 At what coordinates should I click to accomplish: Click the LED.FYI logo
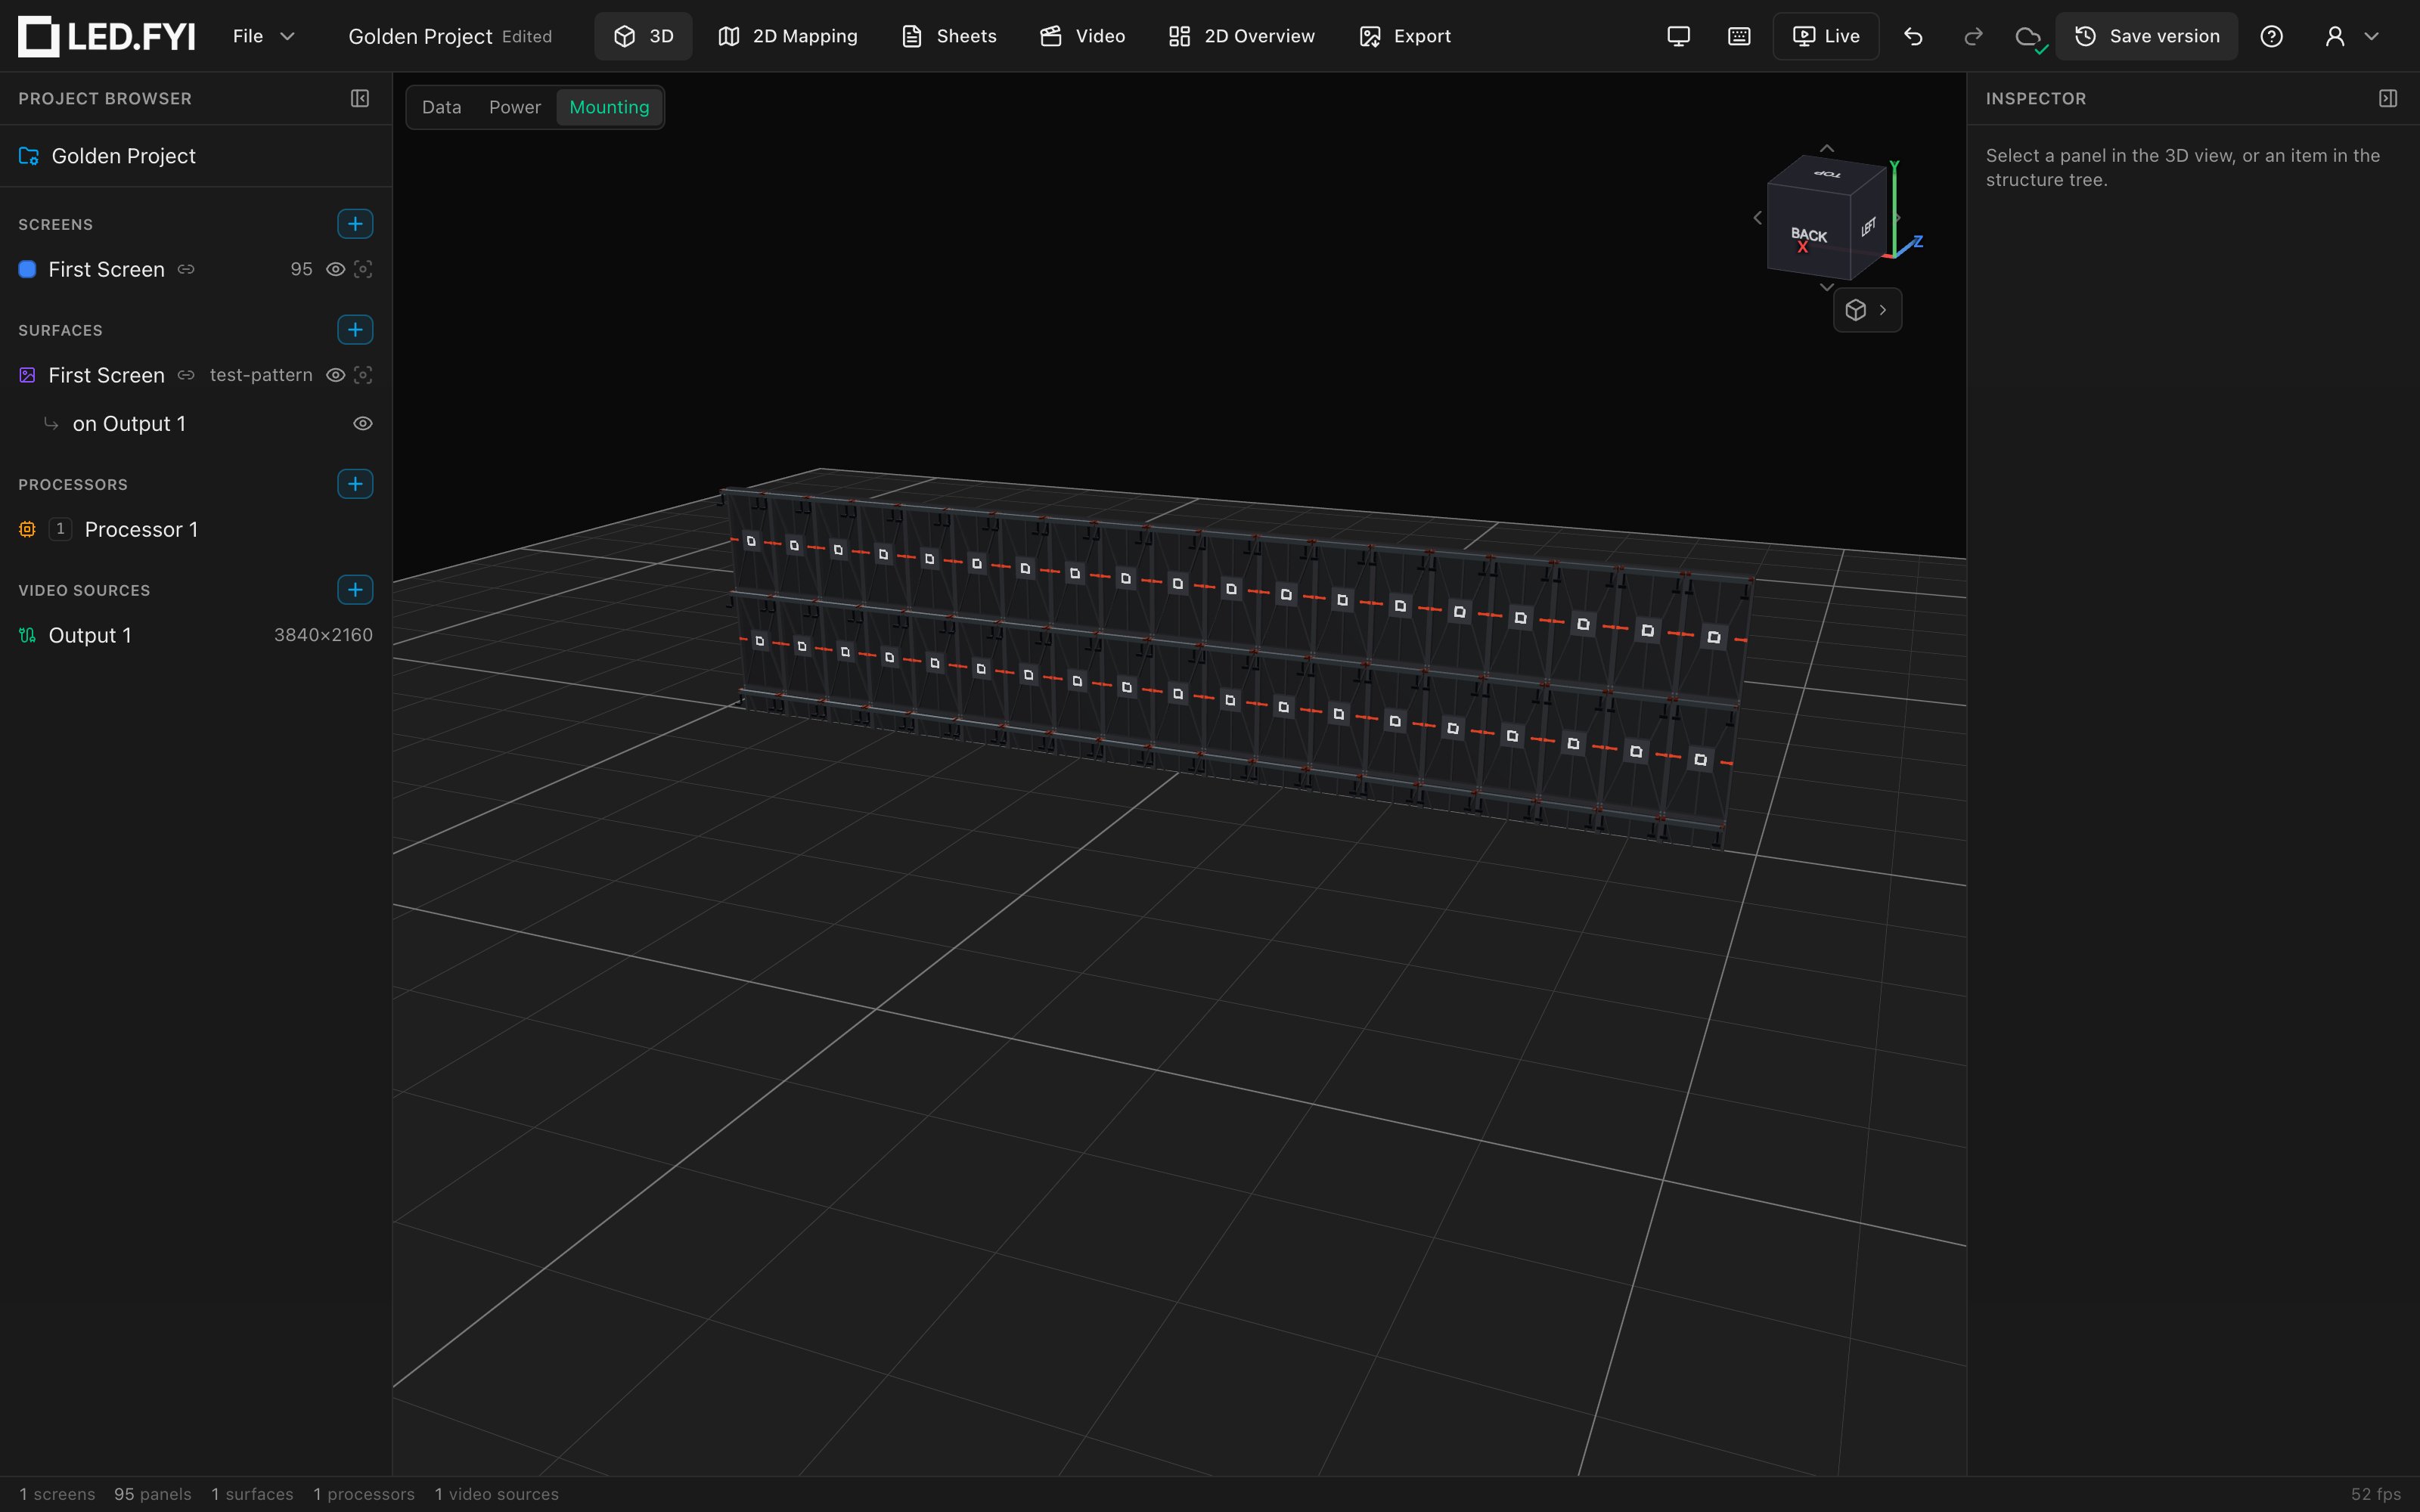pos(107,36)
